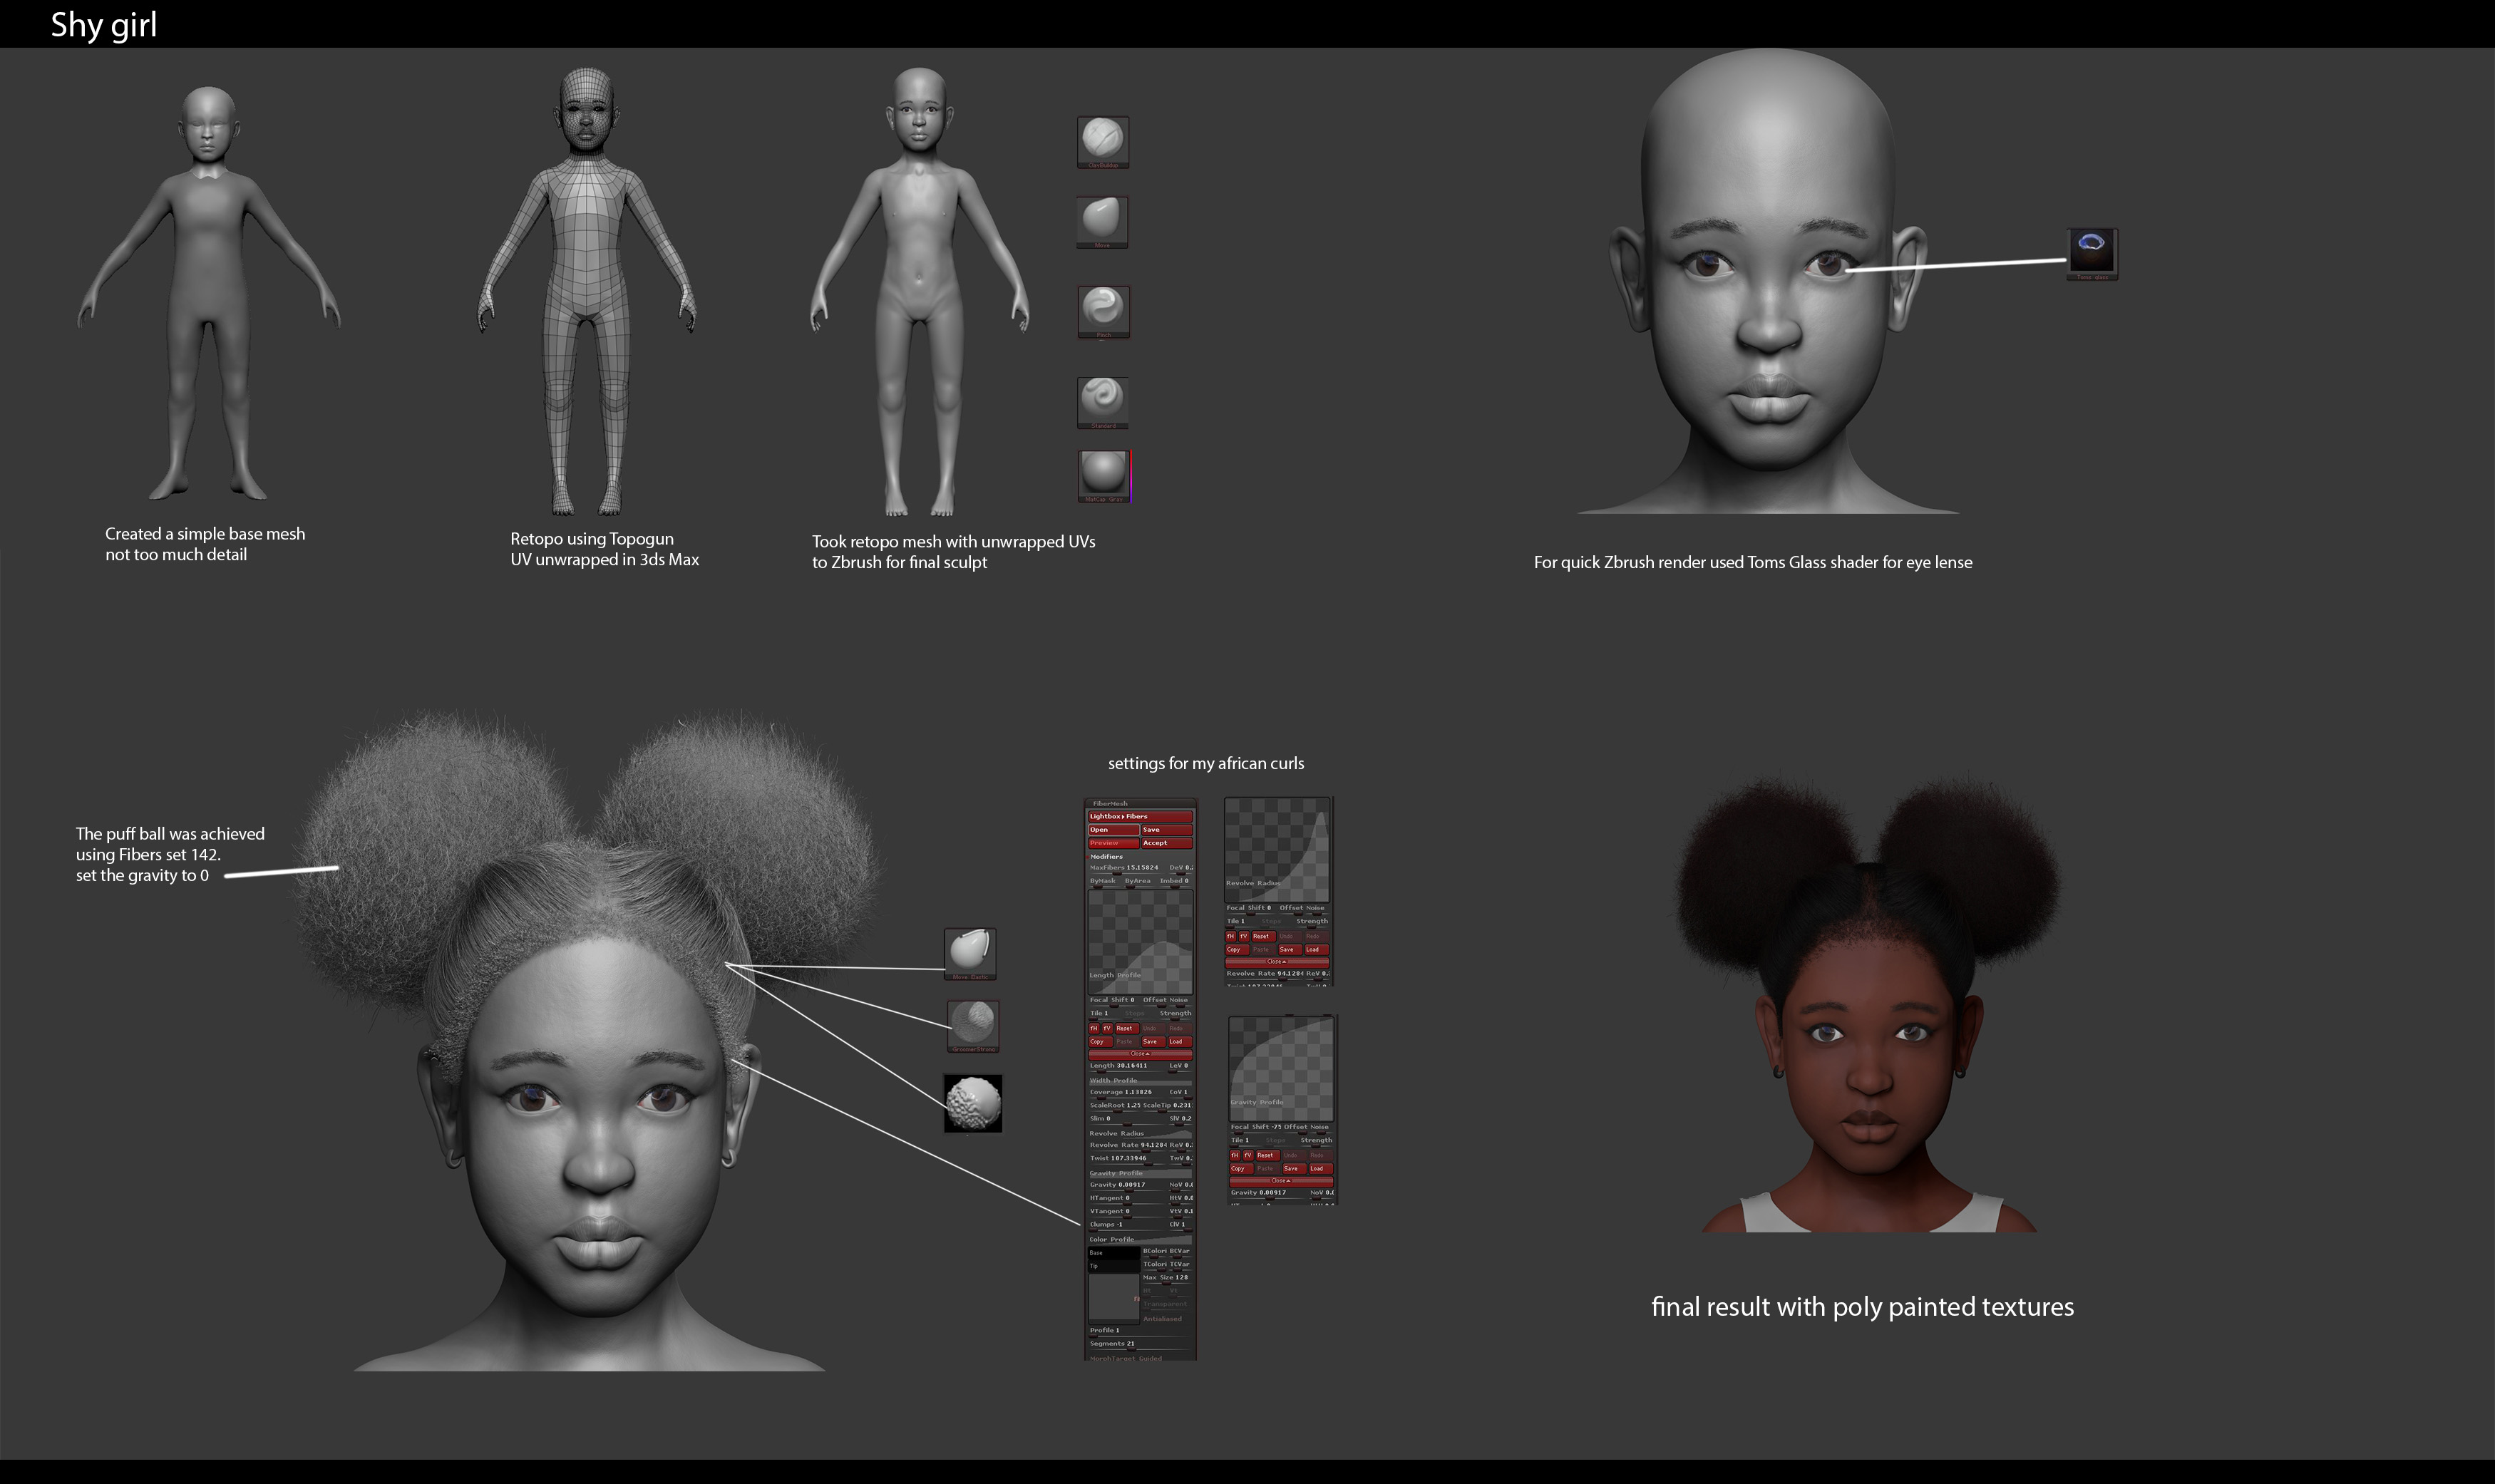
Task: Select the ClayBuildup brush icon
Action: 1103,142
